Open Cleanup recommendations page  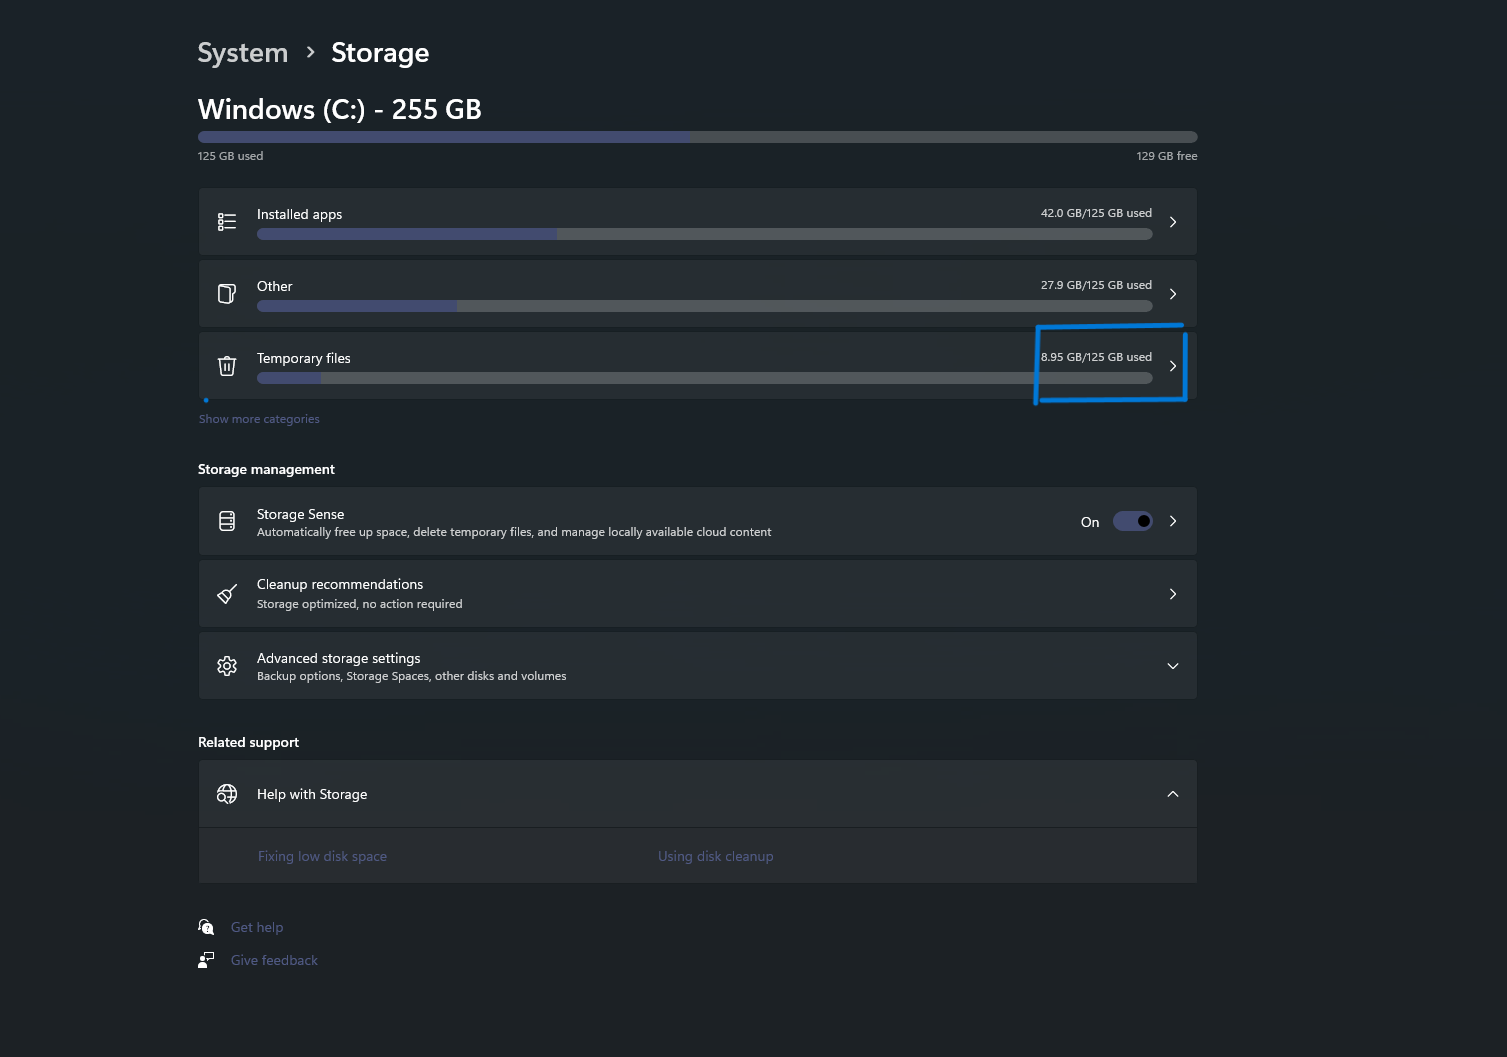pyautogui.click(x=698, y=594)
